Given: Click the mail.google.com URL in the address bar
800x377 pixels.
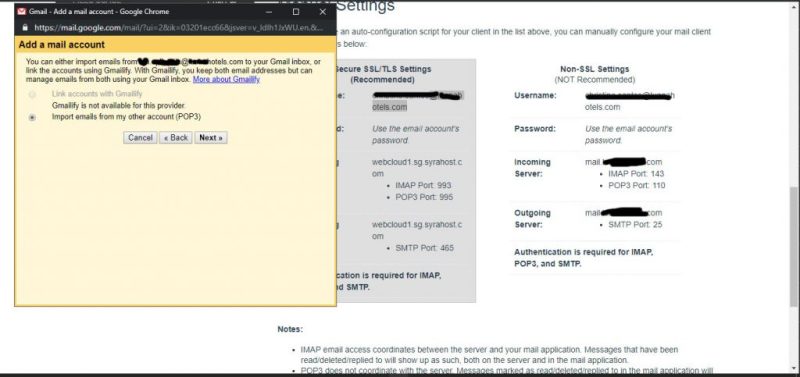Looking at the screenshot, I should click(179, 28).
